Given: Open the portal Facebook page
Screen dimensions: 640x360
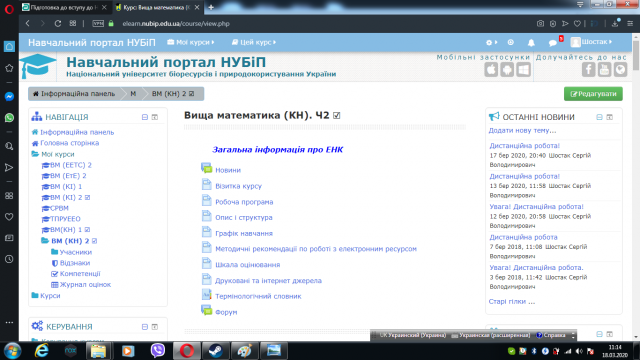Looking at the screenshot, I should coord(588,70).
